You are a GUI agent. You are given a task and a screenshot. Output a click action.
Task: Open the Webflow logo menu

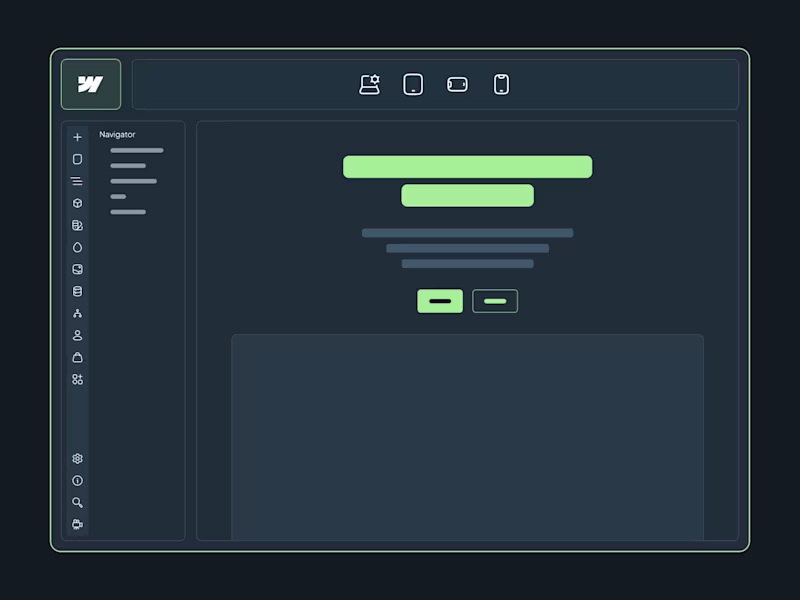coord(91,84)
